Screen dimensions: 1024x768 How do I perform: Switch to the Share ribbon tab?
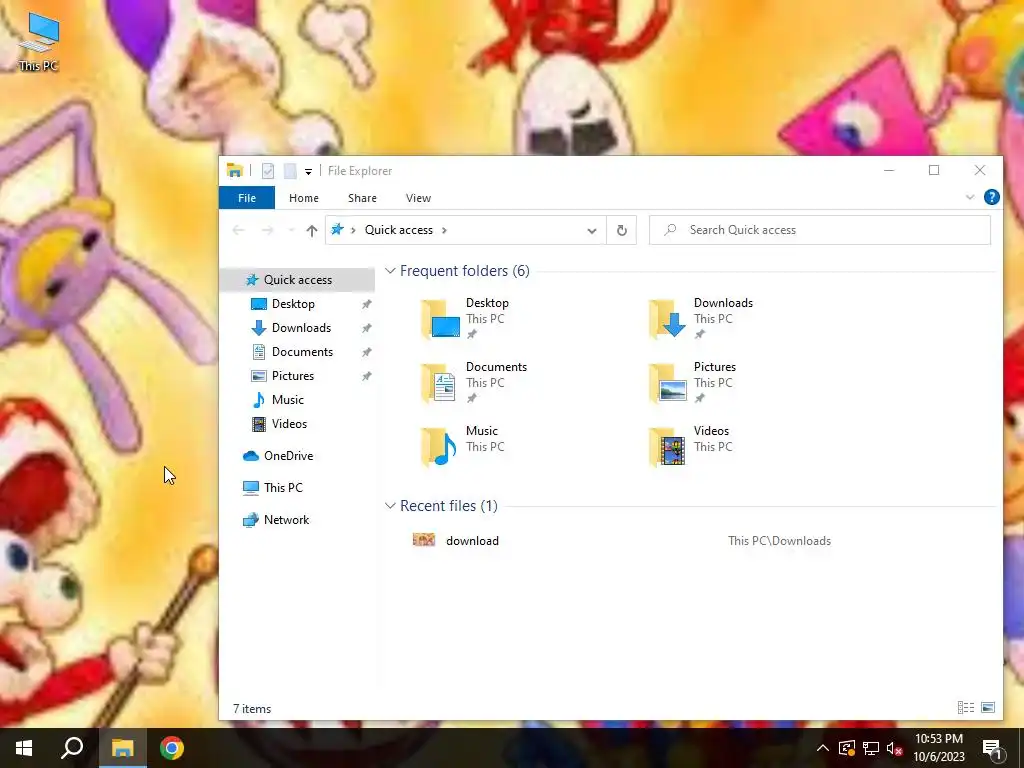[362, 198]
